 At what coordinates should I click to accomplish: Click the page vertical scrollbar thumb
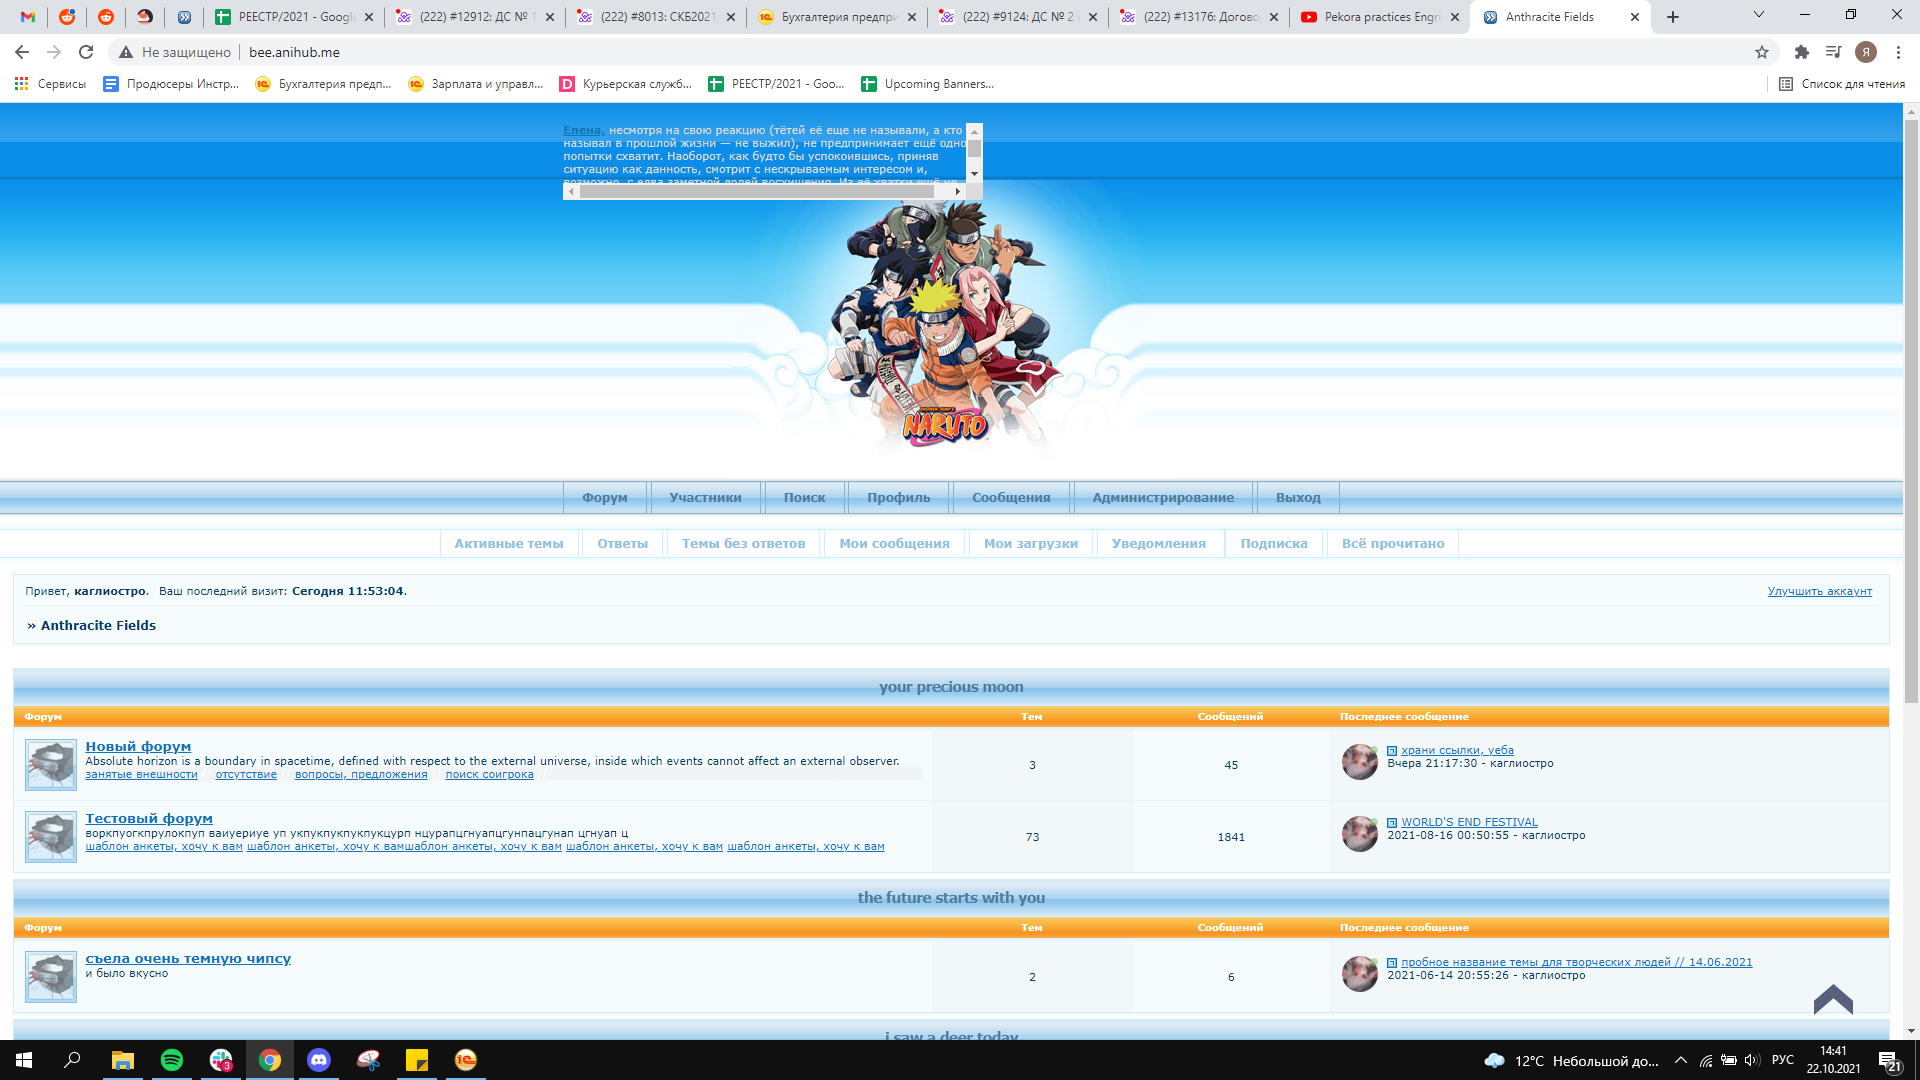coord(1911,410)
